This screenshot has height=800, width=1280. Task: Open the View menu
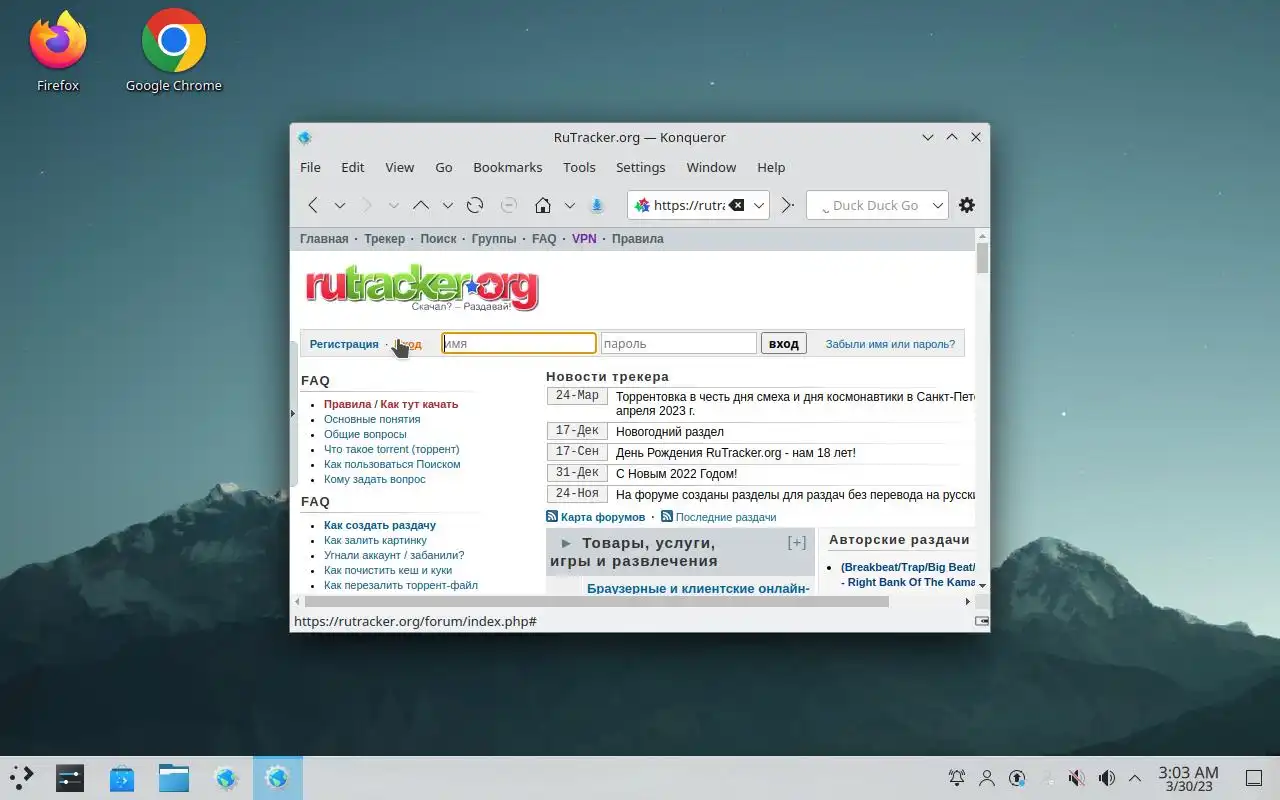[x=400, y=167]
